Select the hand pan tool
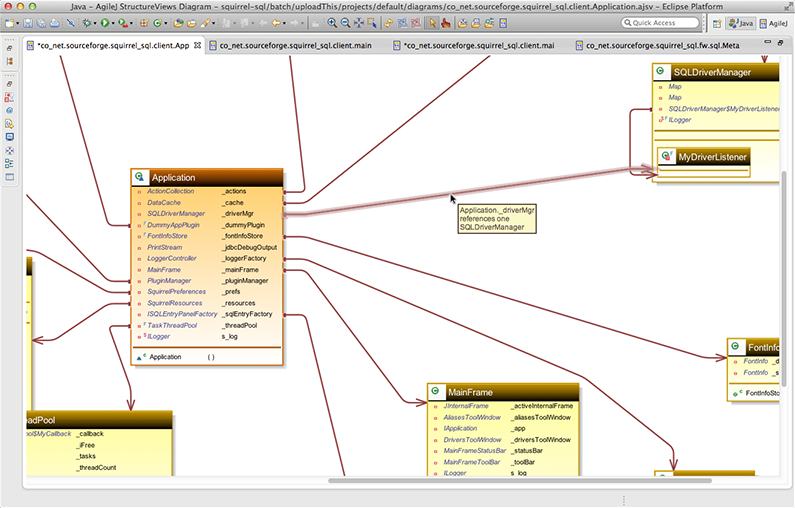The height and width of the screenshot is (508, 795). [x=446, y=23]
